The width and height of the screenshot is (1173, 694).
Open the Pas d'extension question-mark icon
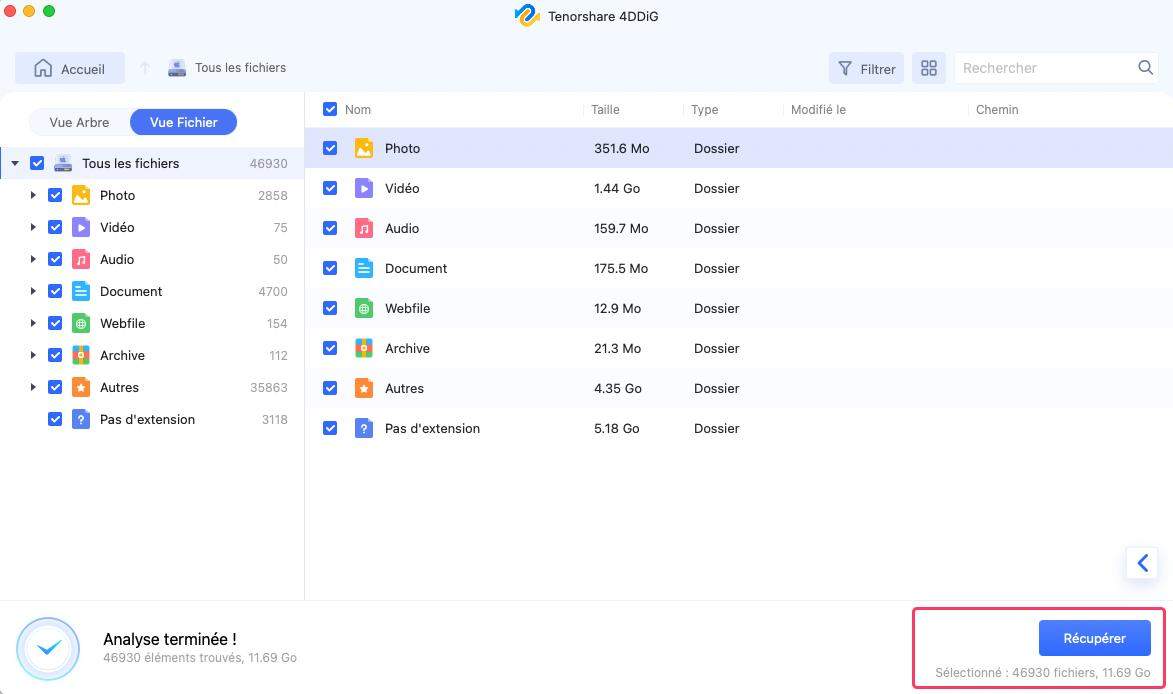tap(365, 428)
